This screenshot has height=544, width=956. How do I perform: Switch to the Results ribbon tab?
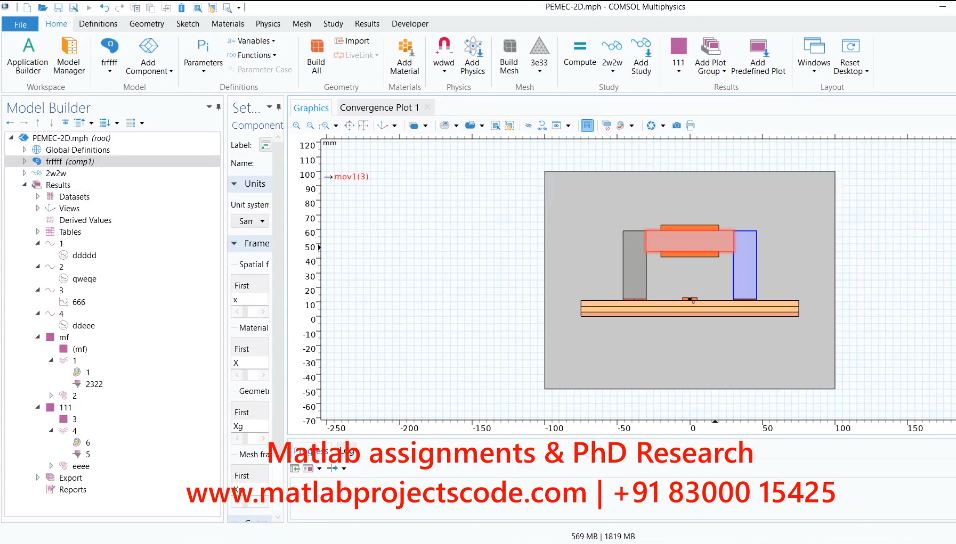[366, 24]
